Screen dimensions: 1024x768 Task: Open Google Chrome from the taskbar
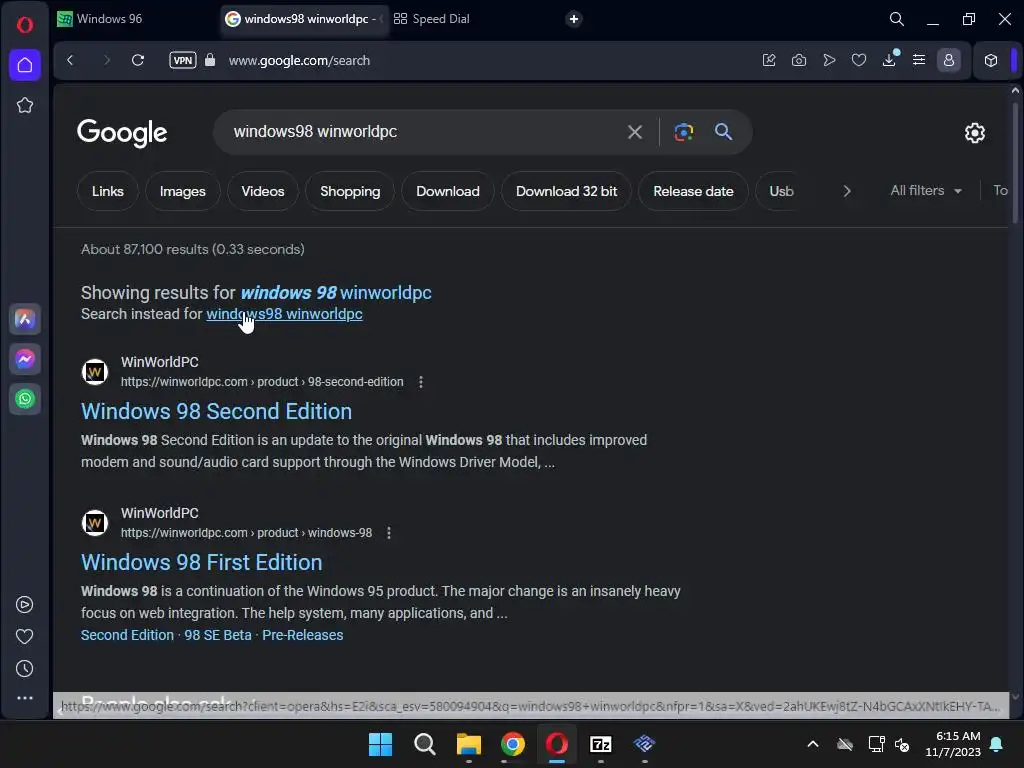point(513,744)
